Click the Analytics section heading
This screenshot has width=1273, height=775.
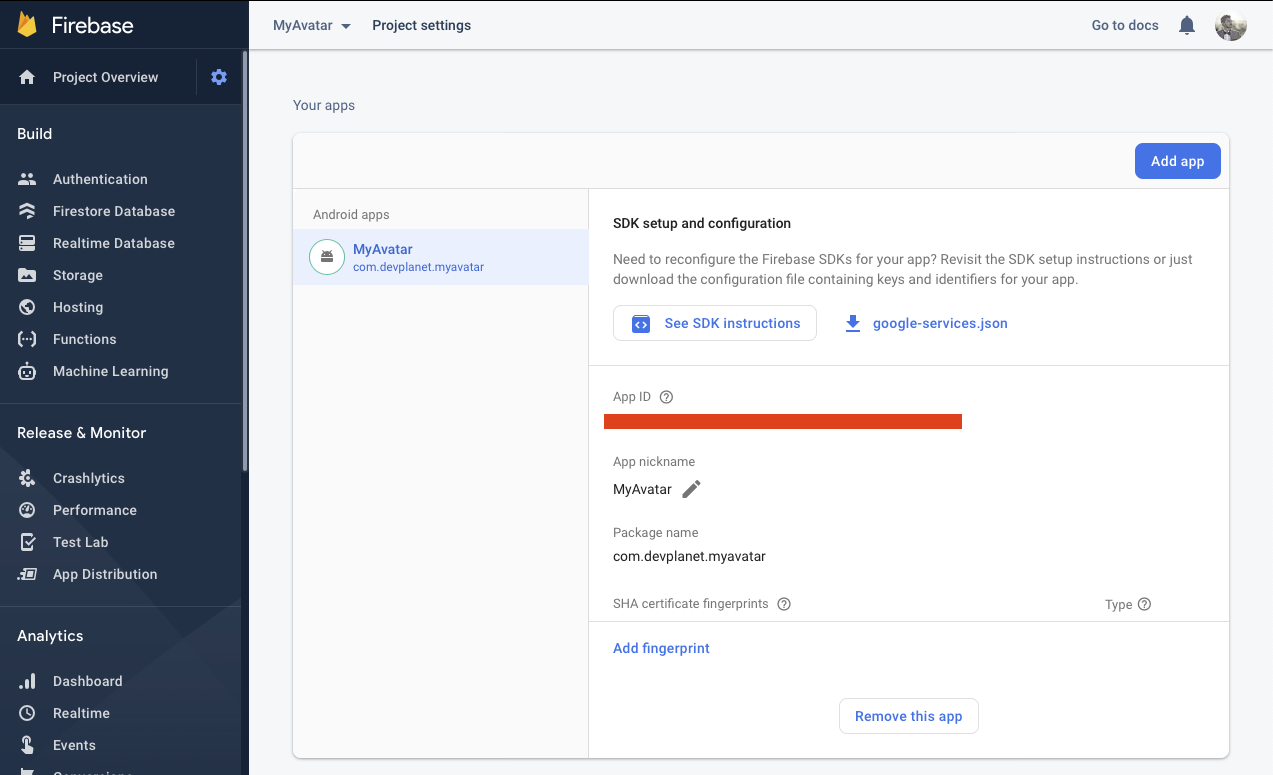coord(50,635)
